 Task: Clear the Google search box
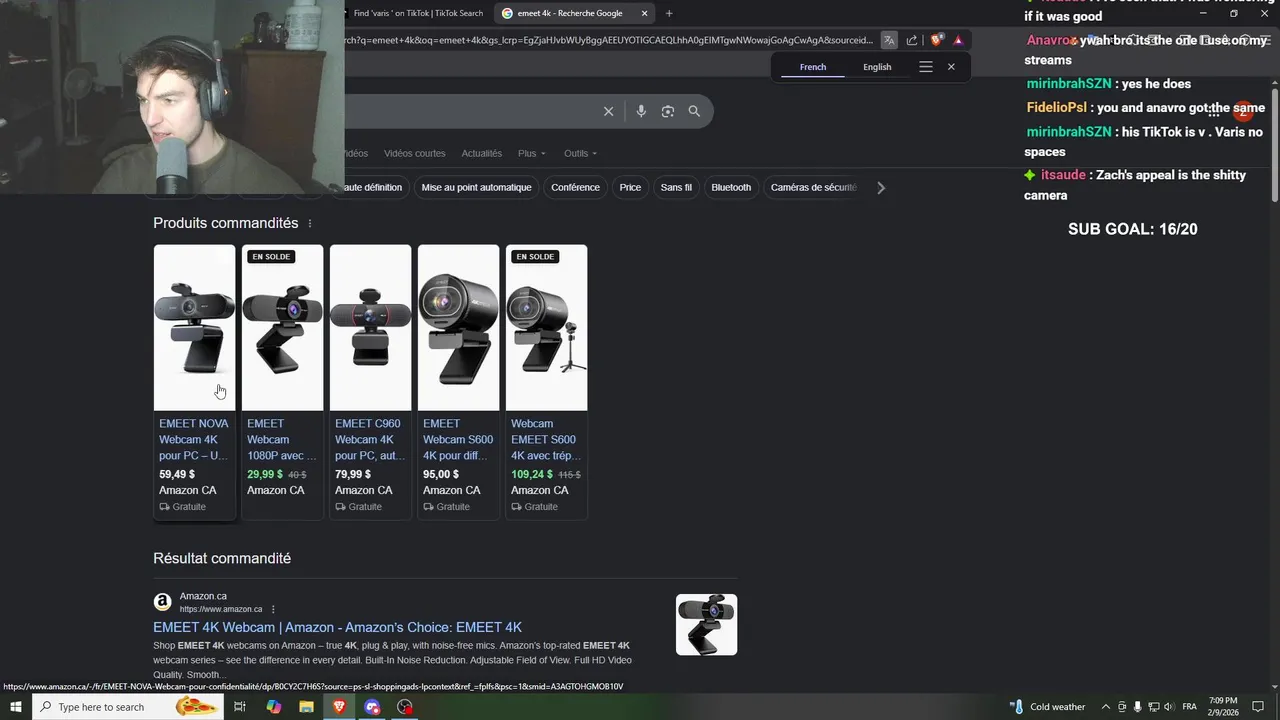(608, 111)
